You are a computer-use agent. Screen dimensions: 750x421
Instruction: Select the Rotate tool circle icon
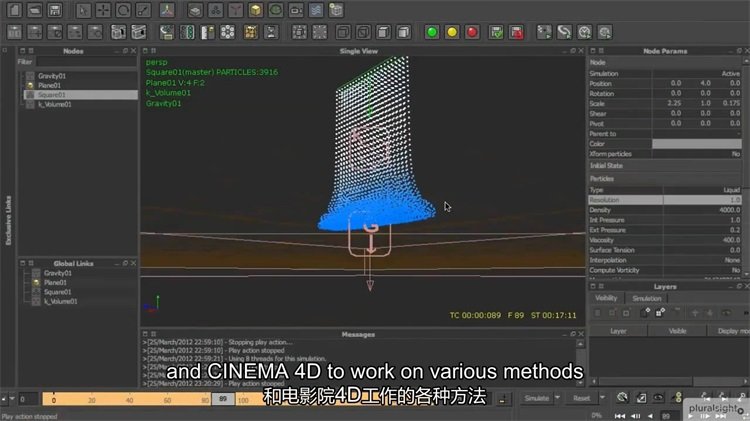tap(123, 10)
